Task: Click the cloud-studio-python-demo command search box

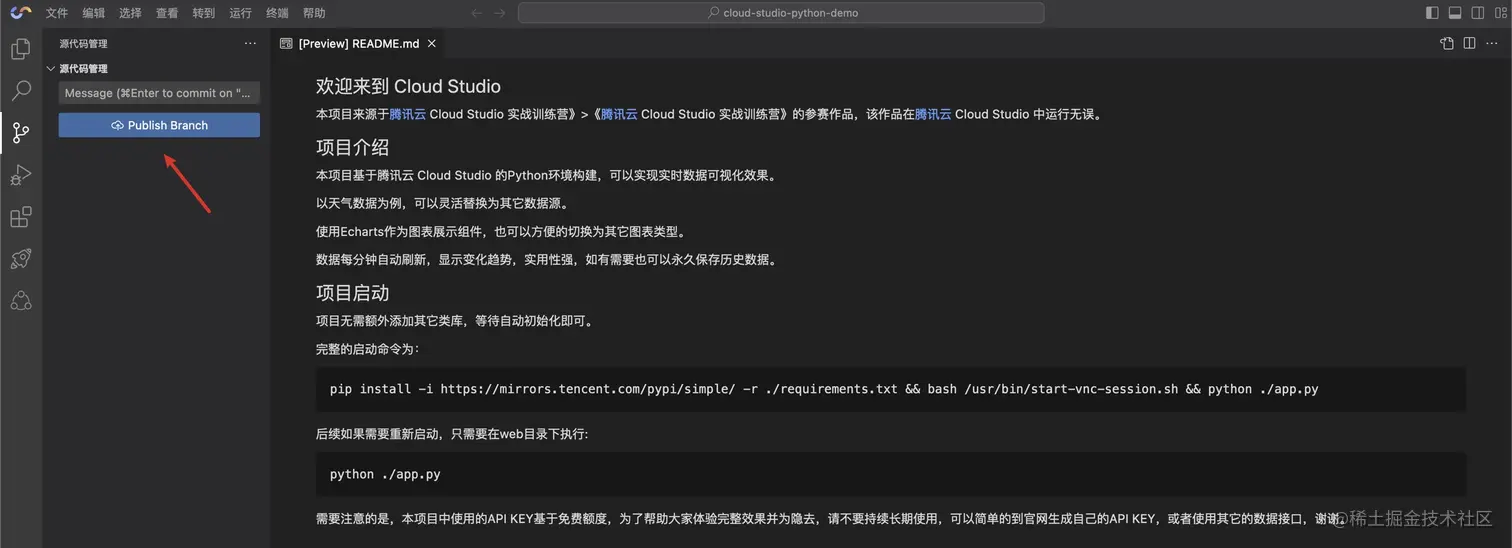Action: click(x=781, y=13)
